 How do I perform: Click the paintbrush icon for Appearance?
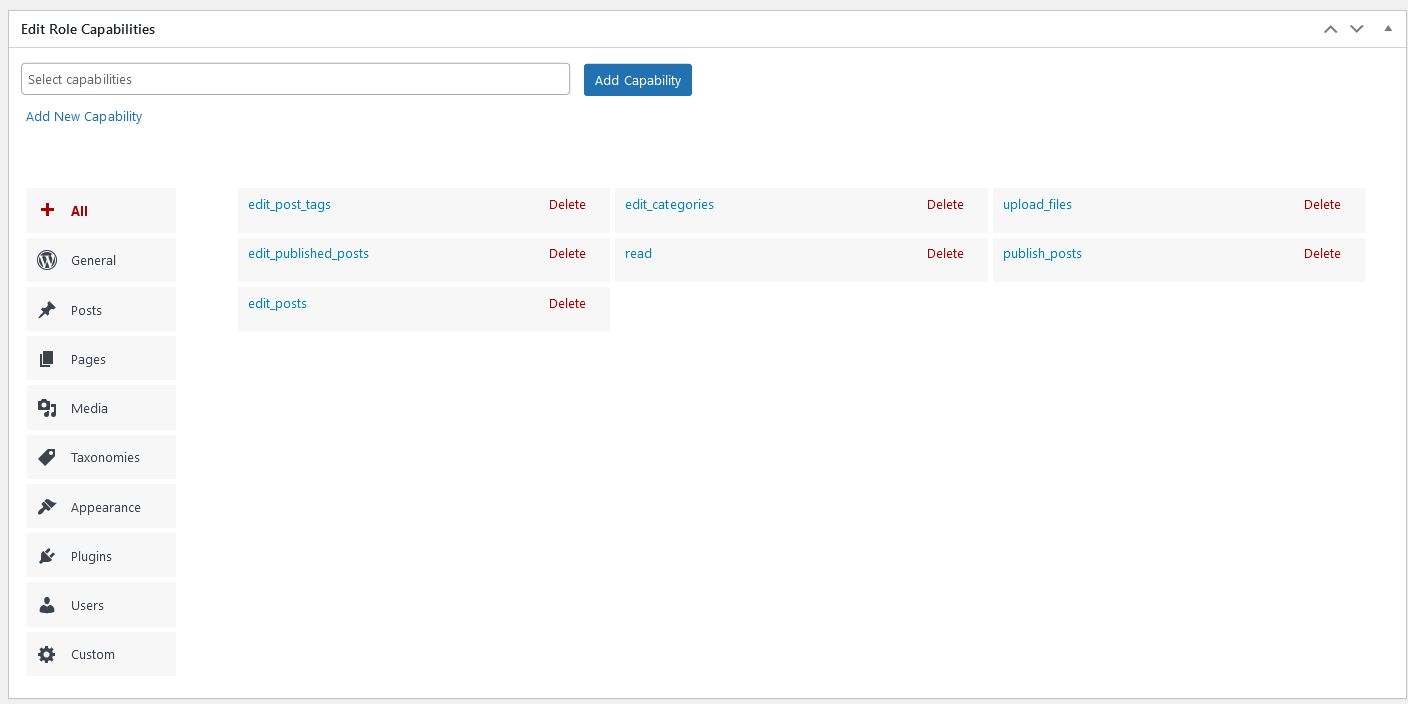point(47,507)
